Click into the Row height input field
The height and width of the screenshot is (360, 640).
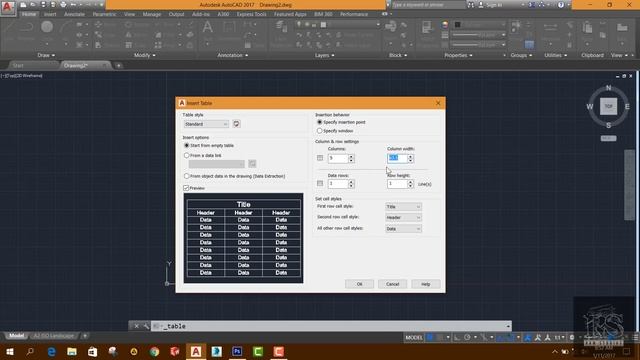click(x=397, y=184)
